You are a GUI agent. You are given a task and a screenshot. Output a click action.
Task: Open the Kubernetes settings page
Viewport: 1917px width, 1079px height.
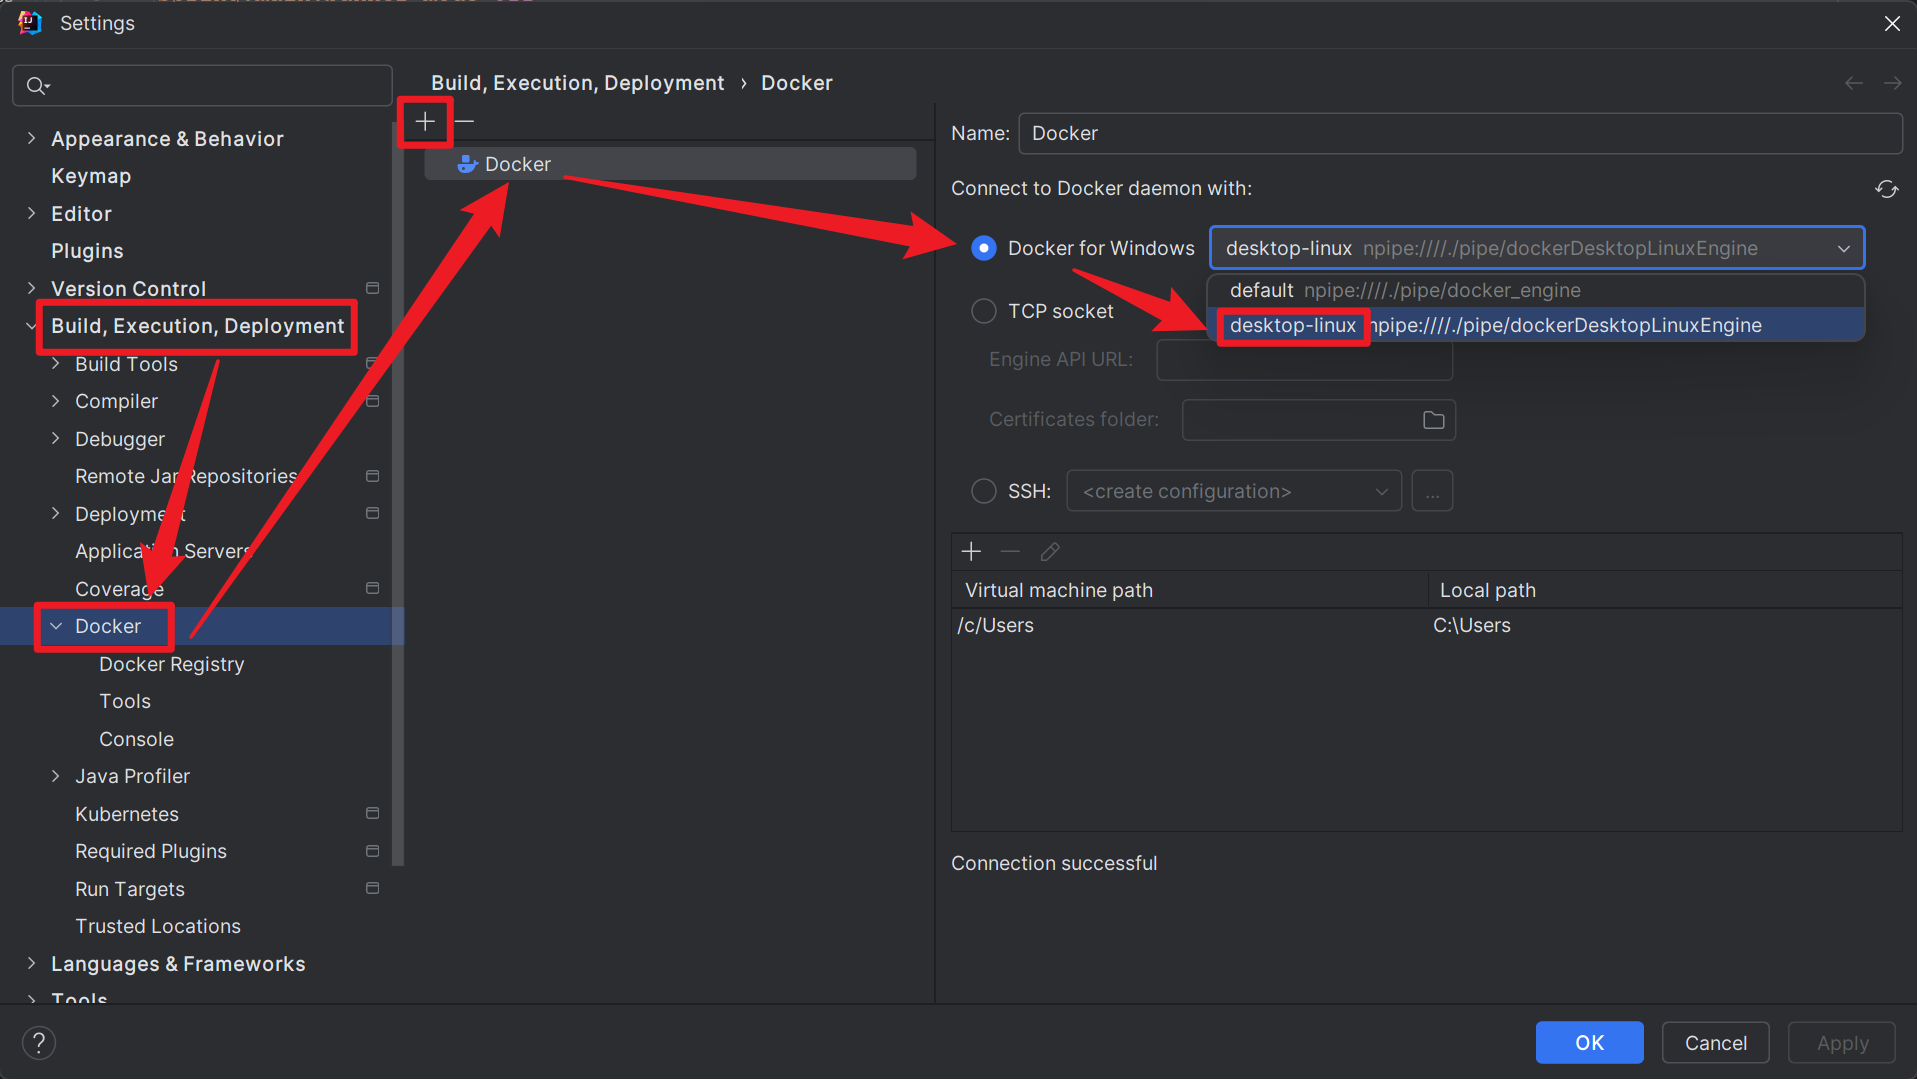[x=127, y=814]
